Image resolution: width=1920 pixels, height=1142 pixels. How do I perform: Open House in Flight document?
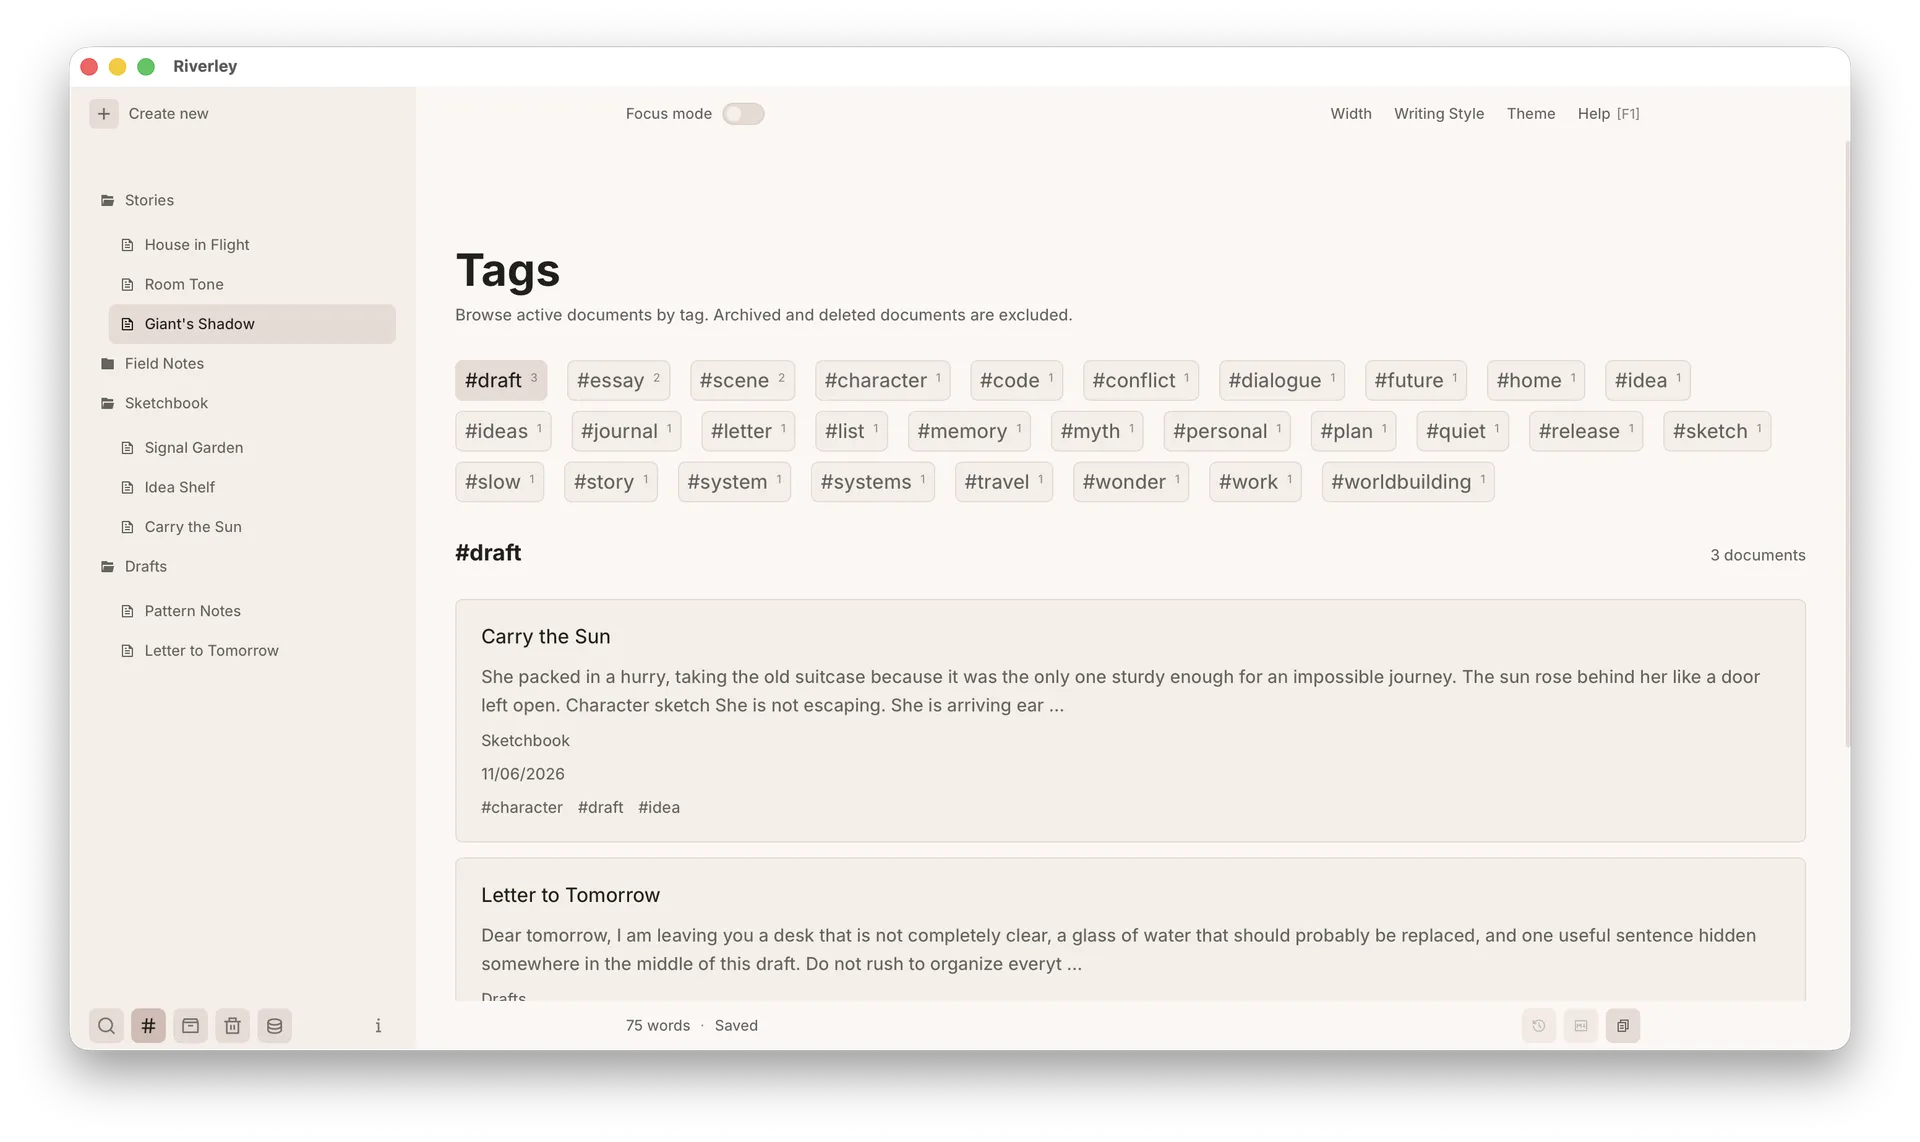(x=252, y=245)
